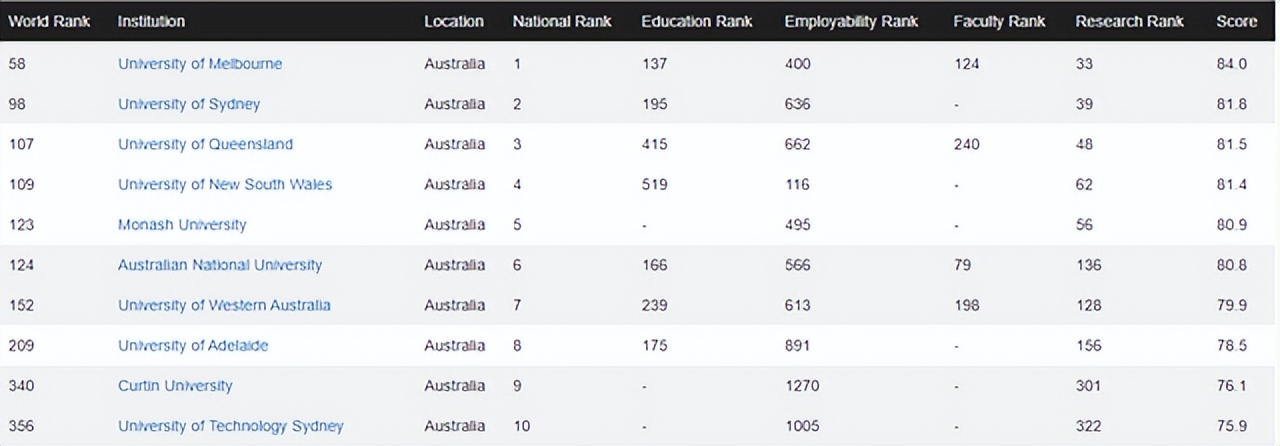The width and height of the screenshot is (1280, 446).
Task: Select the Monash University link
Action: [x=182, y=225]
